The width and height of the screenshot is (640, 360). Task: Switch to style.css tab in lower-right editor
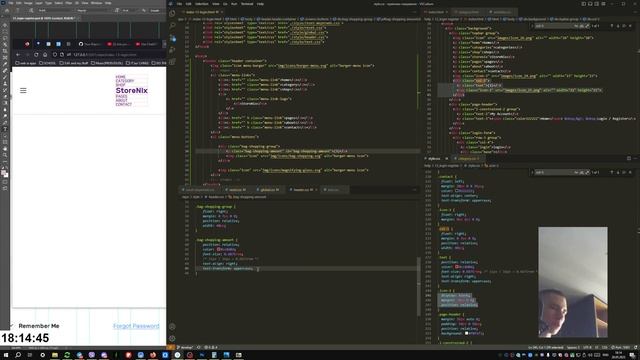click(x=434, y=158)
